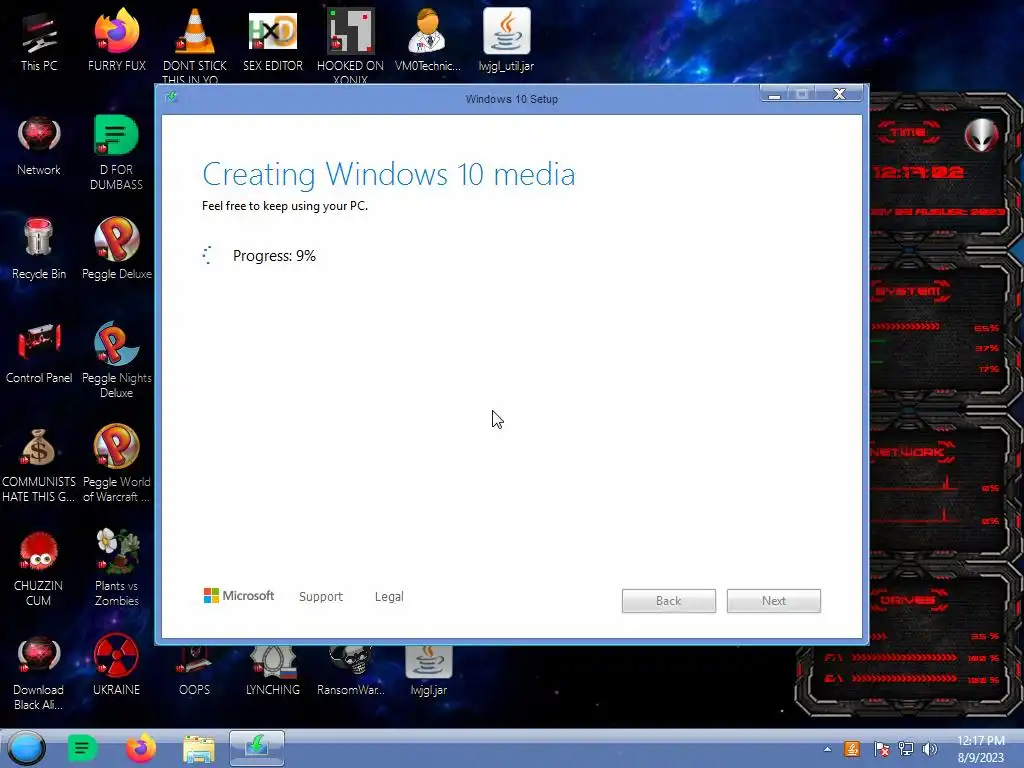This screenshot has width=1024, height=768.
Task: Open the network tray icon
Action: pyautogui.click(x=906, y=749)
